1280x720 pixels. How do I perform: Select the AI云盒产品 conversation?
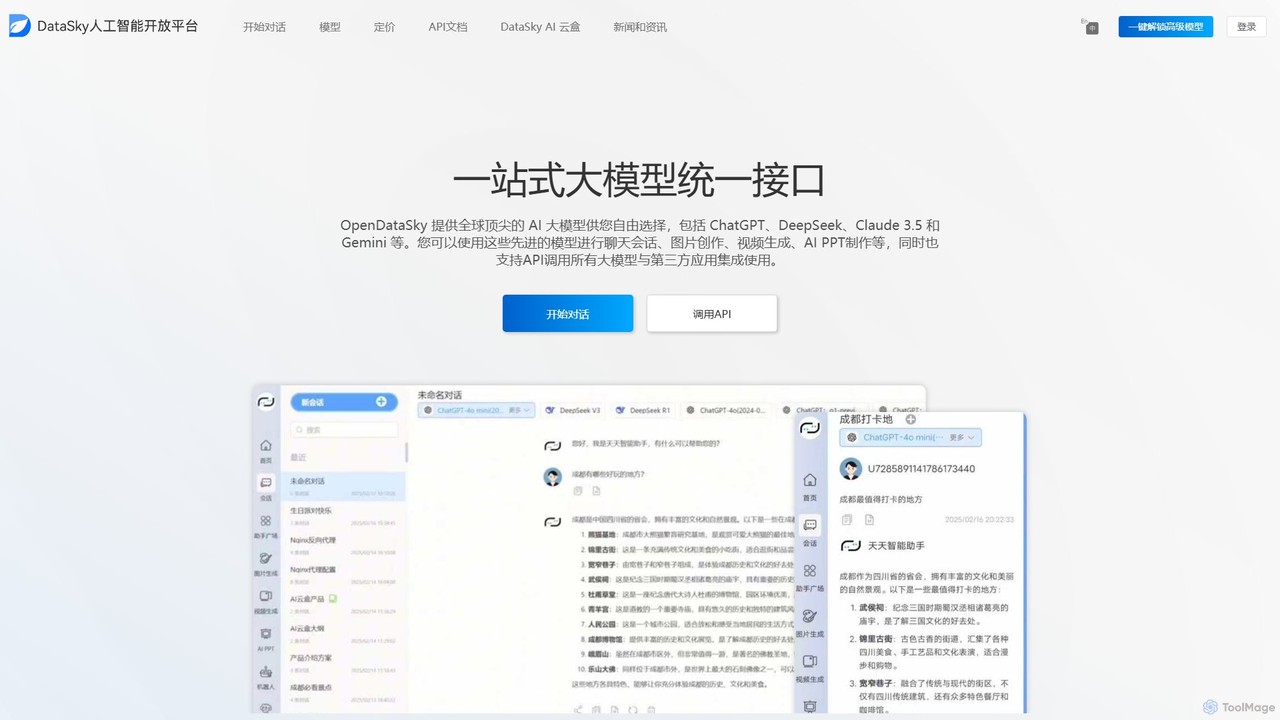343,604
